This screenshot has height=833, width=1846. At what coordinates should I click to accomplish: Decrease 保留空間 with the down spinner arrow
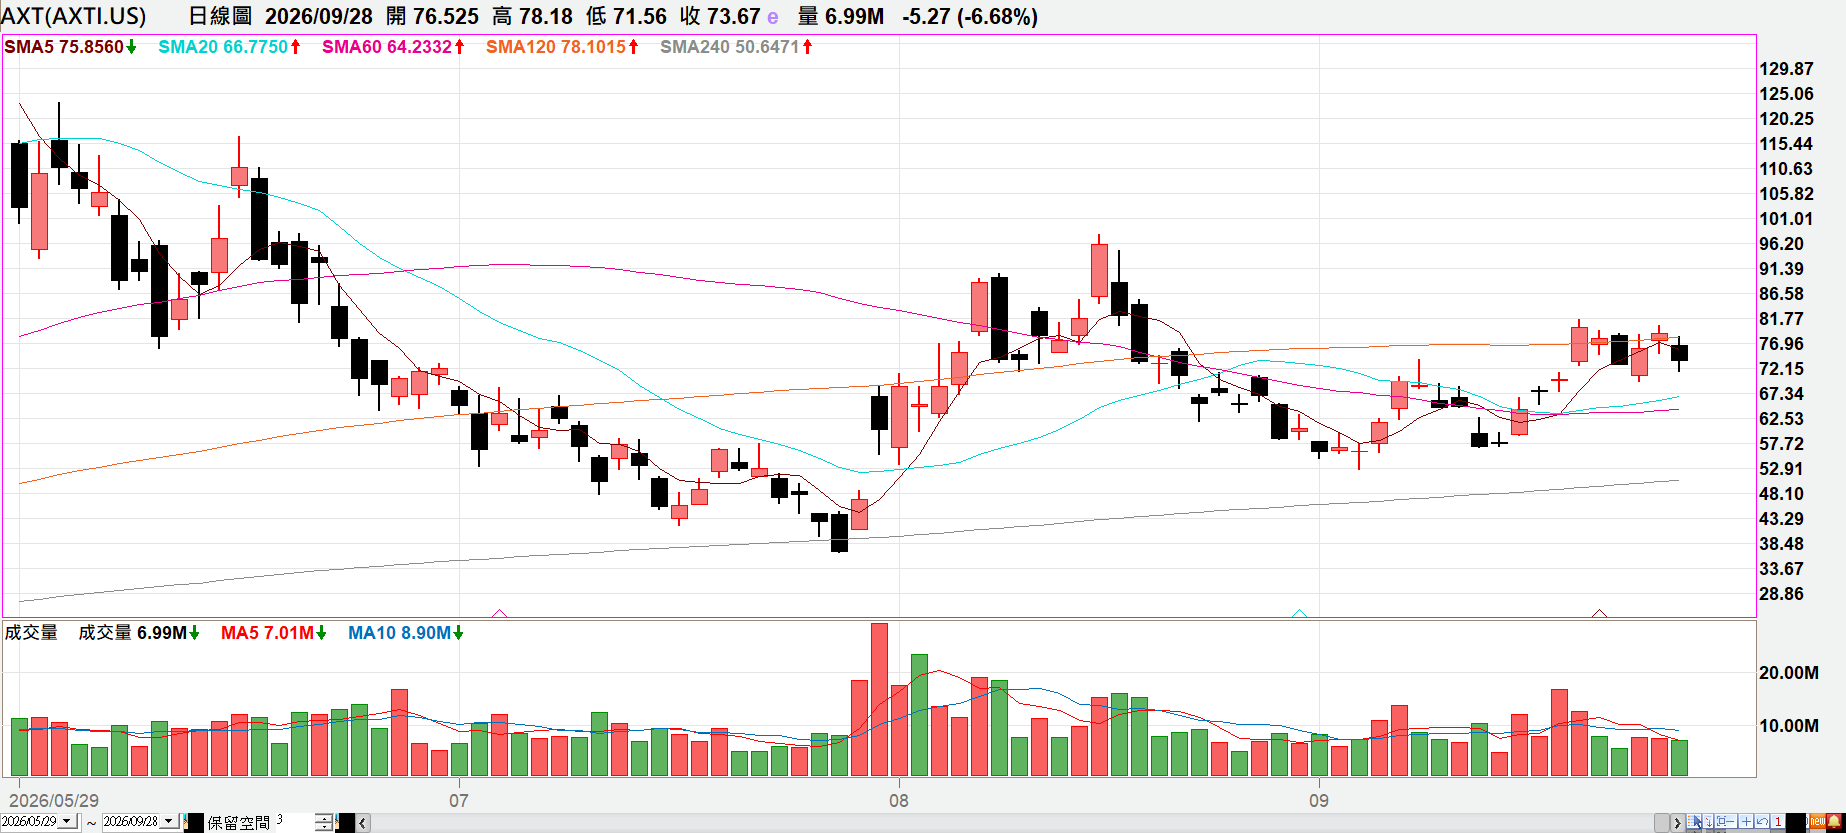[x=324, y=827]
